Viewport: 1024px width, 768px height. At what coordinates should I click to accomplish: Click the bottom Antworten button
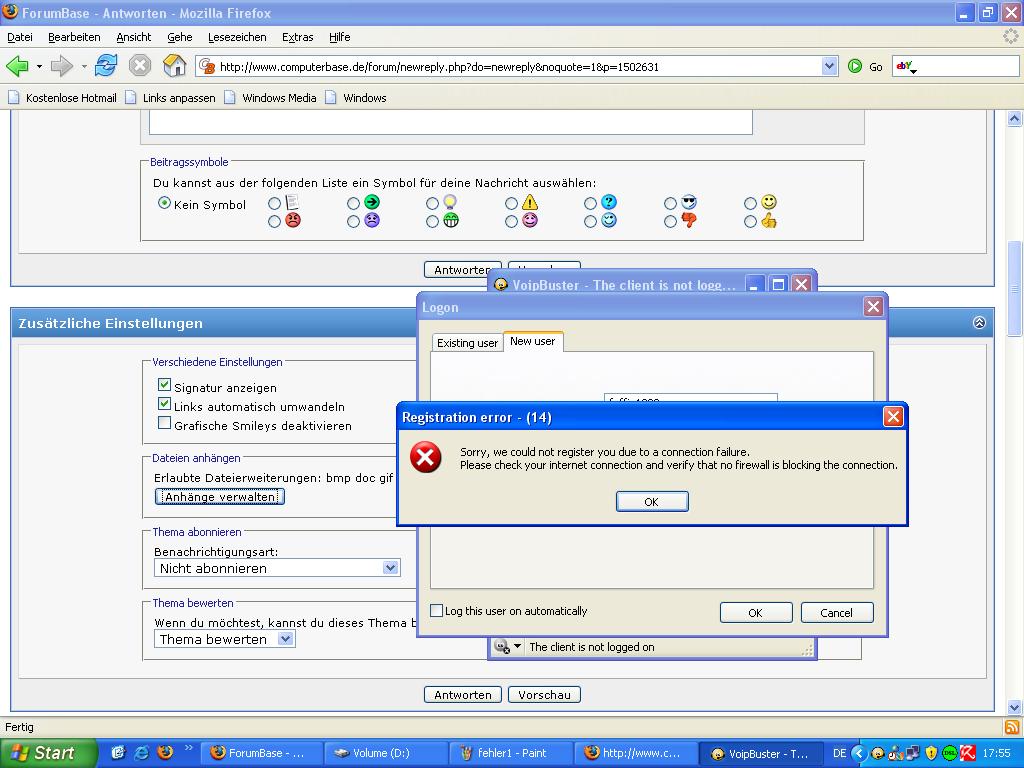pos(462,695)
